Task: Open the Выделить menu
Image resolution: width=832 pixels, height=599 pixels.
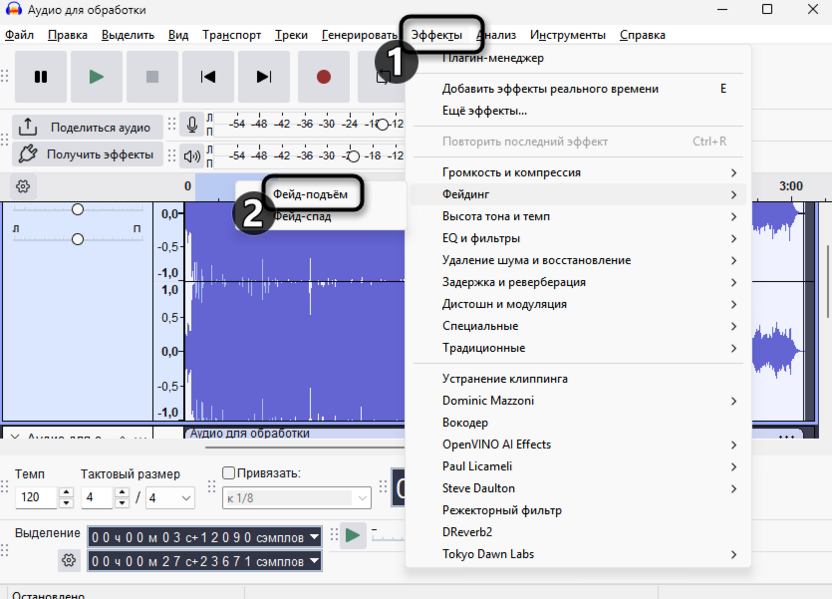Action: point(128,35)
